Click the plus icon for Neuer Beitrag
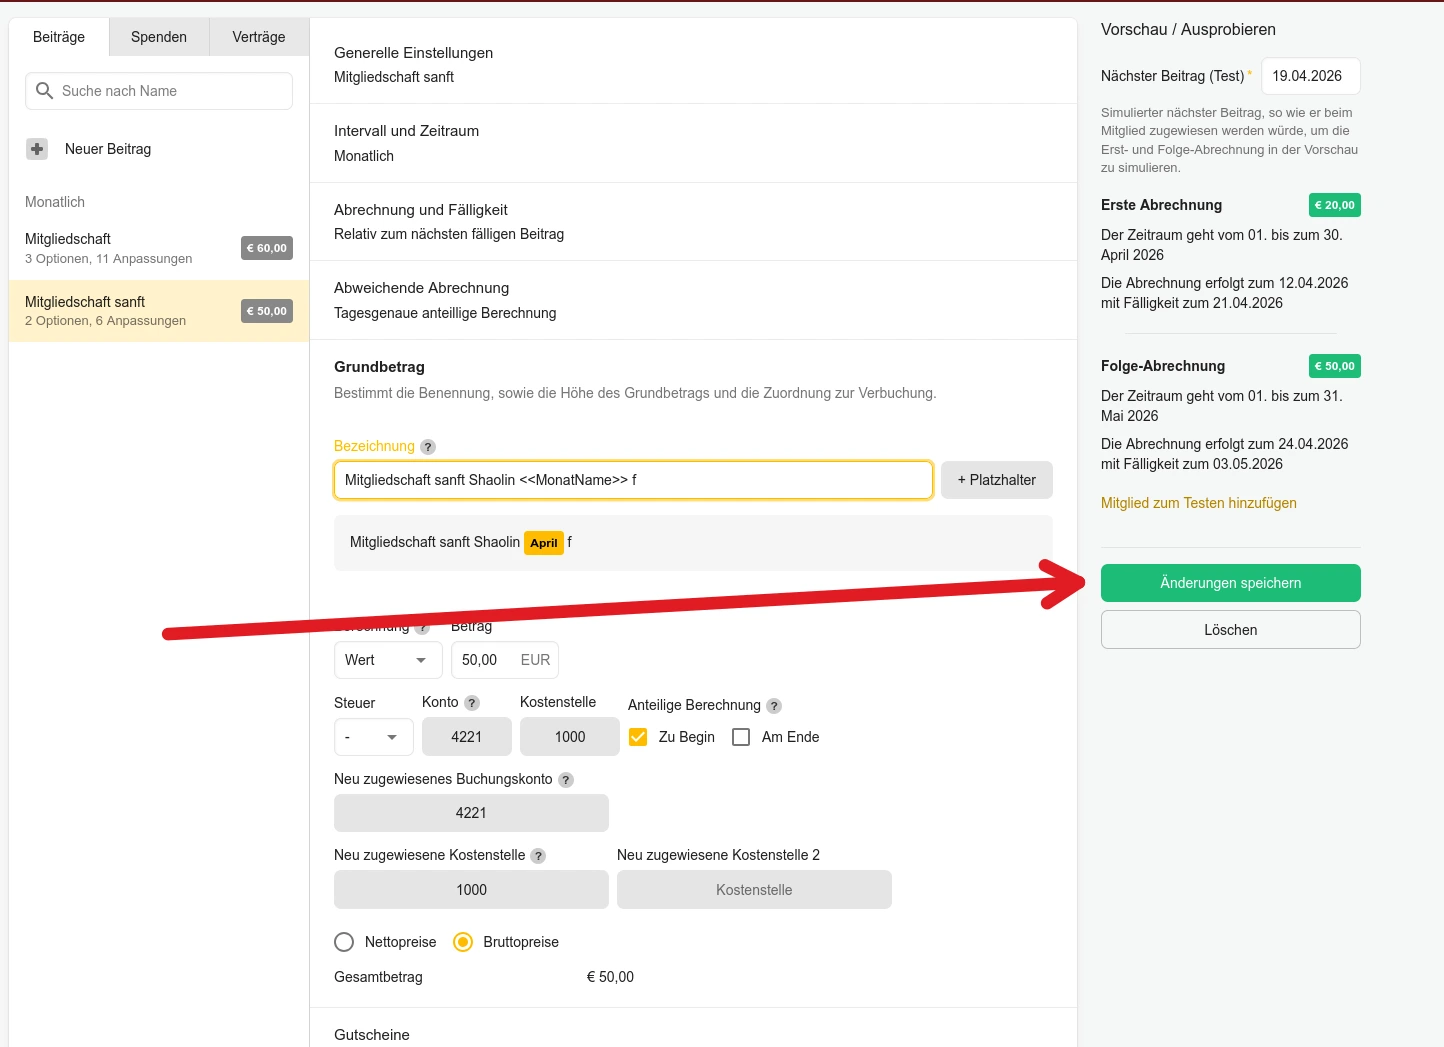Image resolution: width=1444 pixels, height=1047 pixels. (x=37, y=149)
